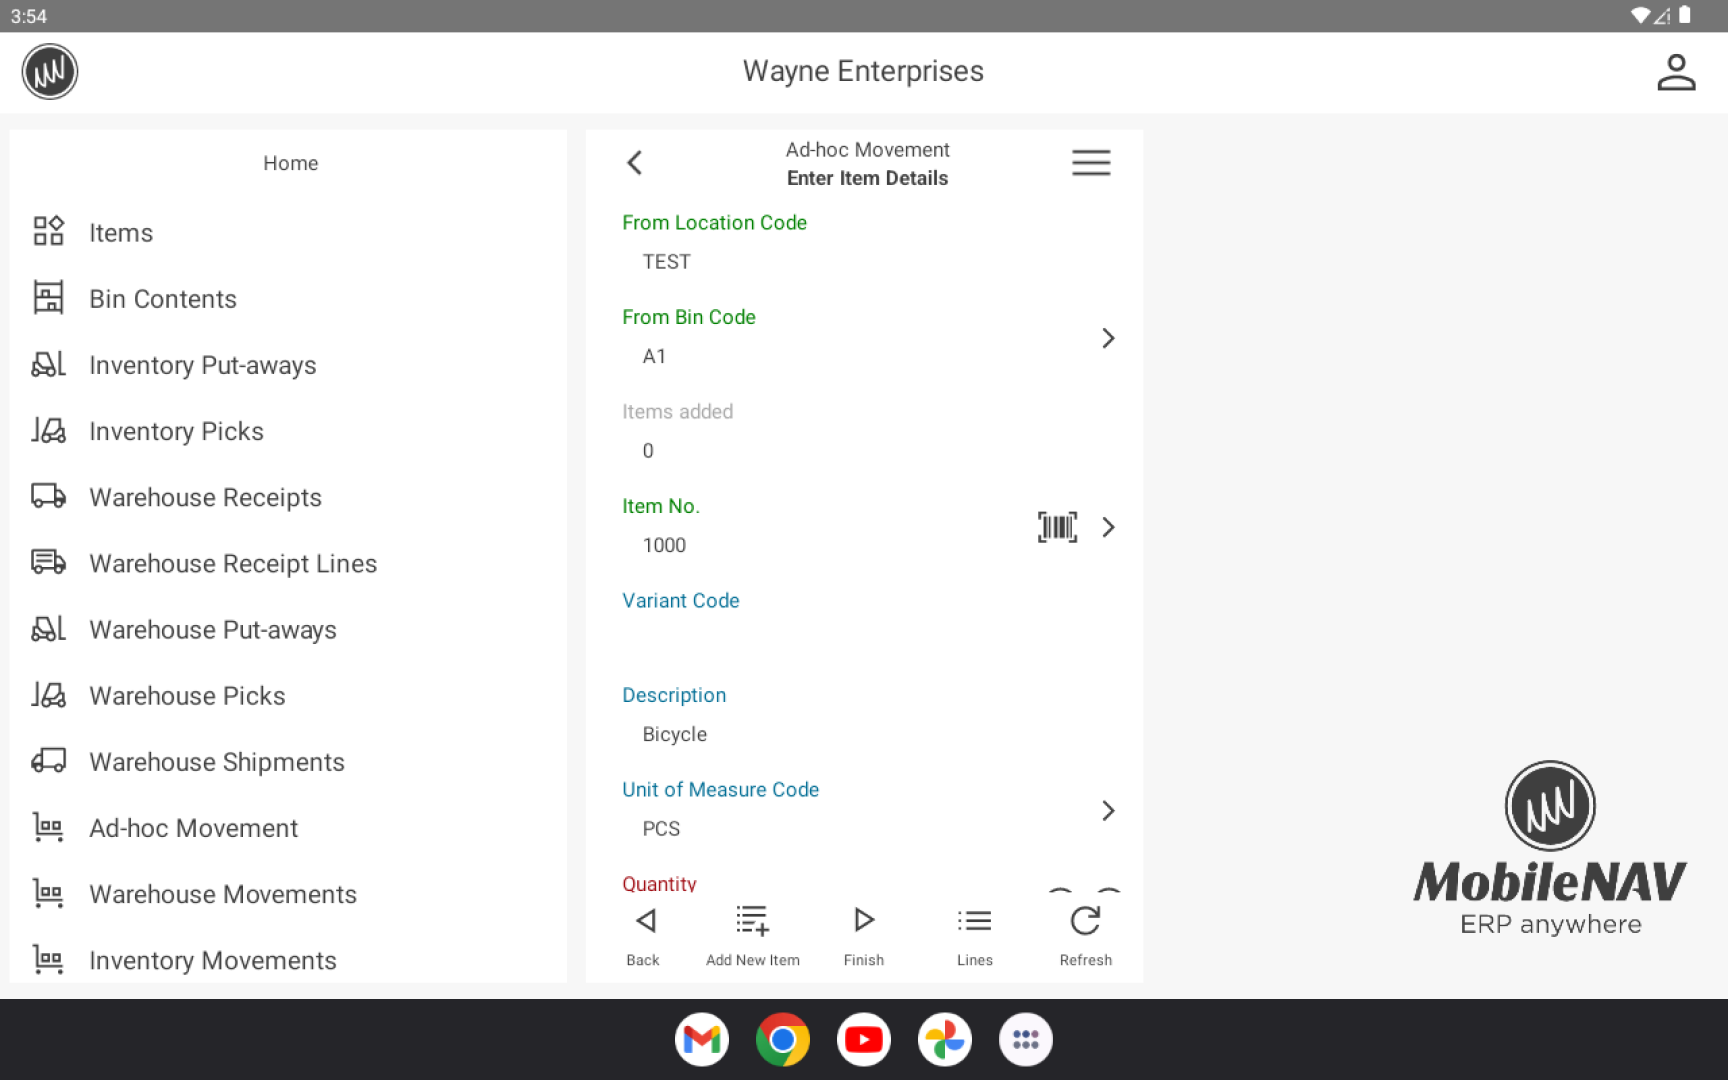The image size is (1728, 1080).
Task: Tap the Refresh toolbar button
Action: click(x=1086, y=936)
